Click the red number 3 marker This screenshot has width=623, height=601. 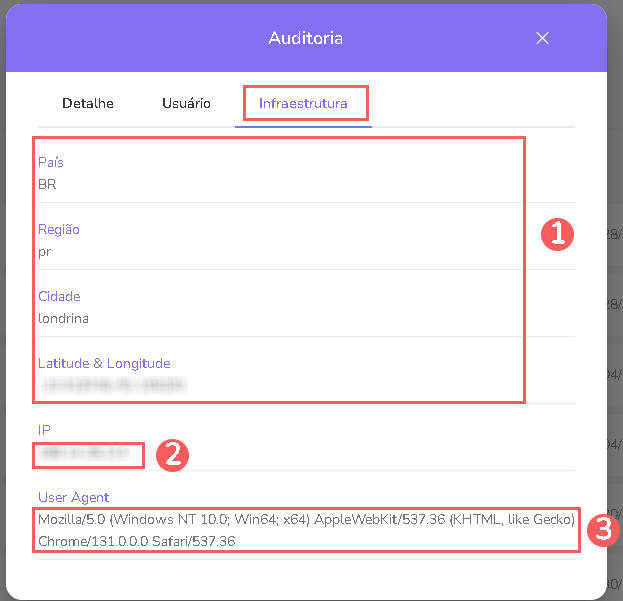pyautogui.click(x=602, y=530)
